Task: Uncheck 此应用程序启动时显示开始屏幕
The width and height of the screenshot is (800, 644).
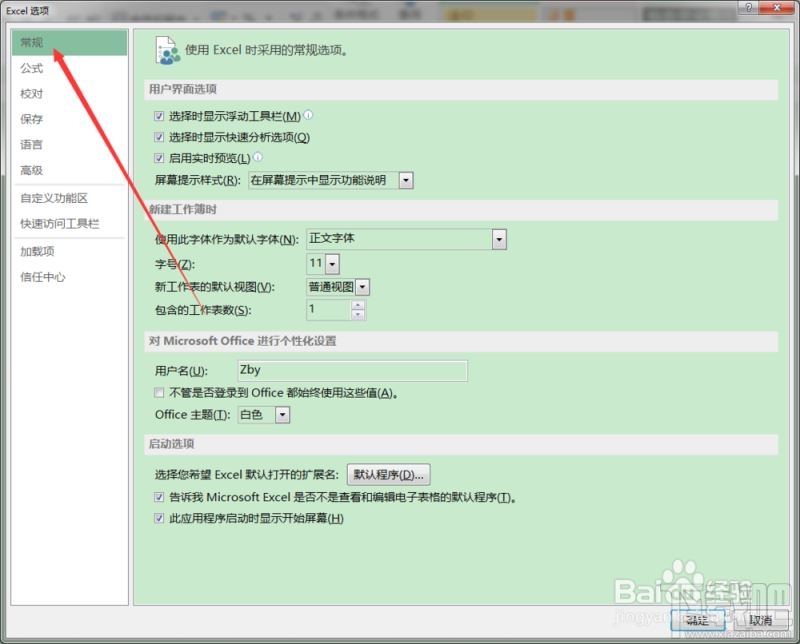Action: tap(159, 518)
